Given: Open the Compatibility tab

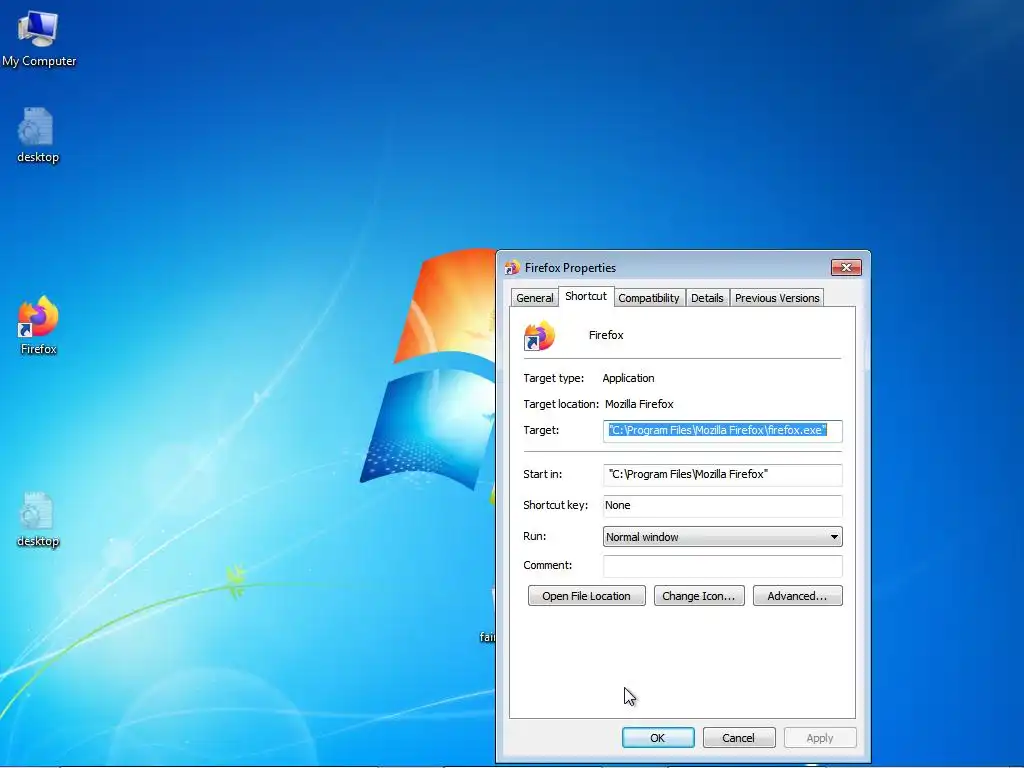Looking at the screenshot, I should tap(648, 298).
